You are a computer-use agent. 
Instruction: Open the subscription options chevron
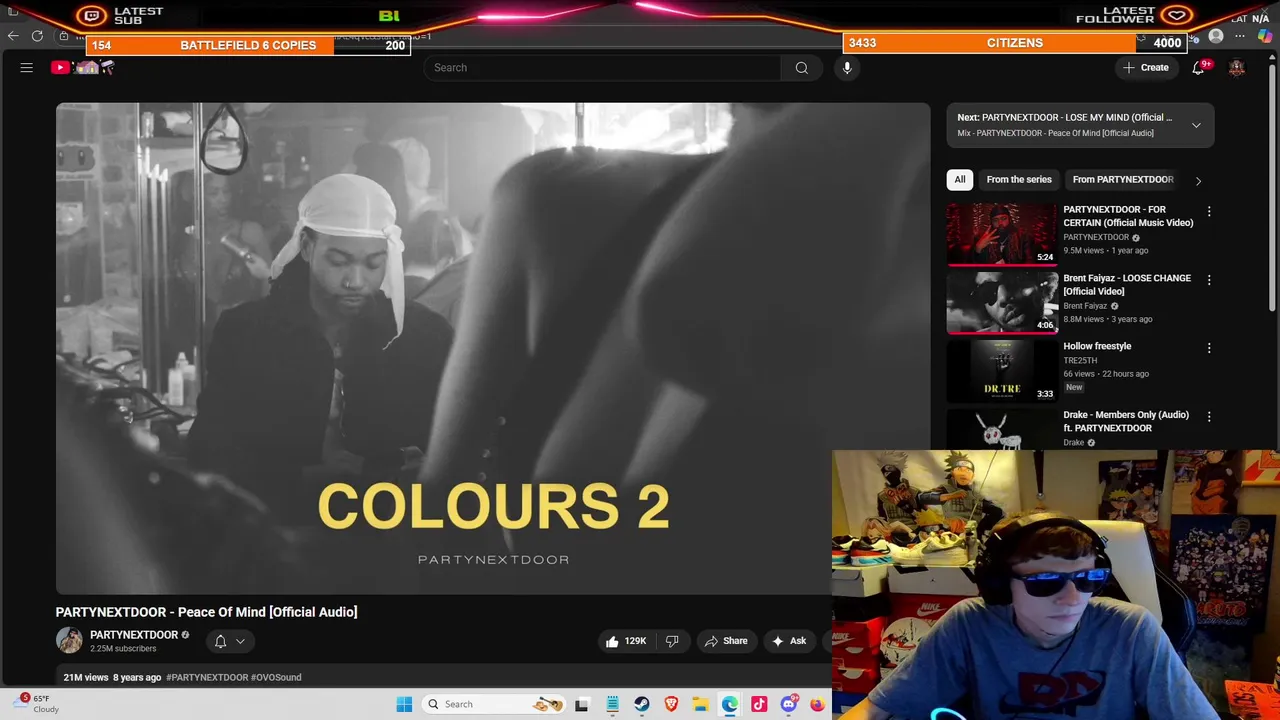coord(240,641)
